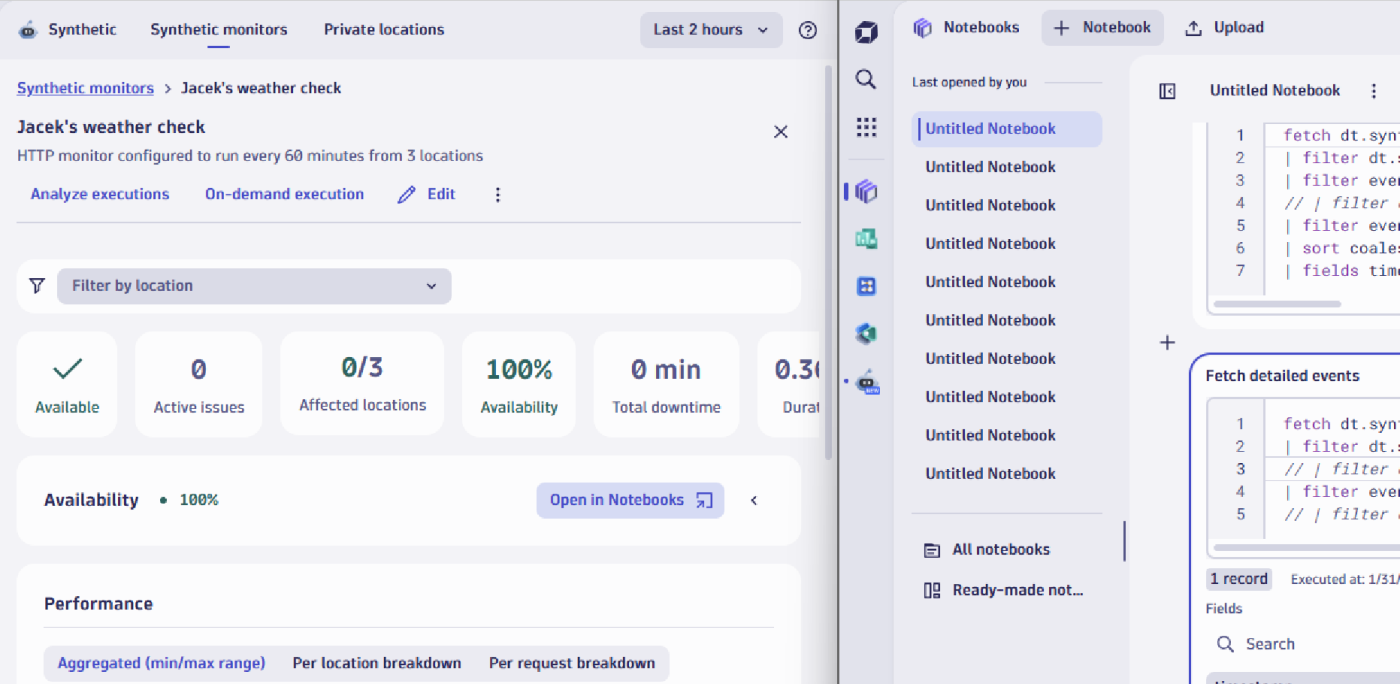Click the Dynatrace logo icon

click(x=866, y=31)
